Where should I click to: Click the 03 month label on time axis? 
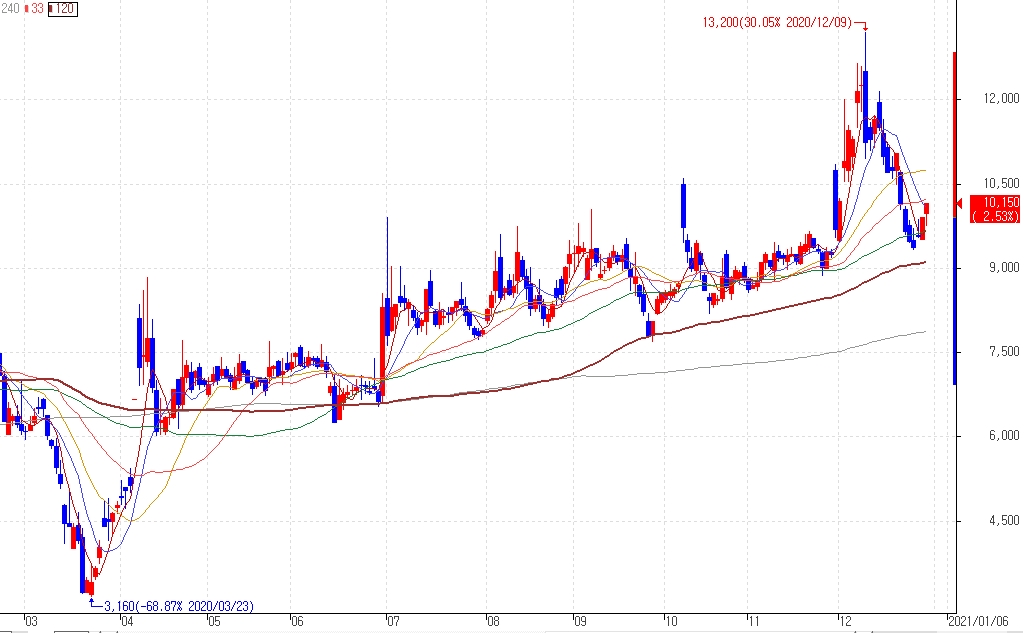pyautogui.click(x=31, y=621)
